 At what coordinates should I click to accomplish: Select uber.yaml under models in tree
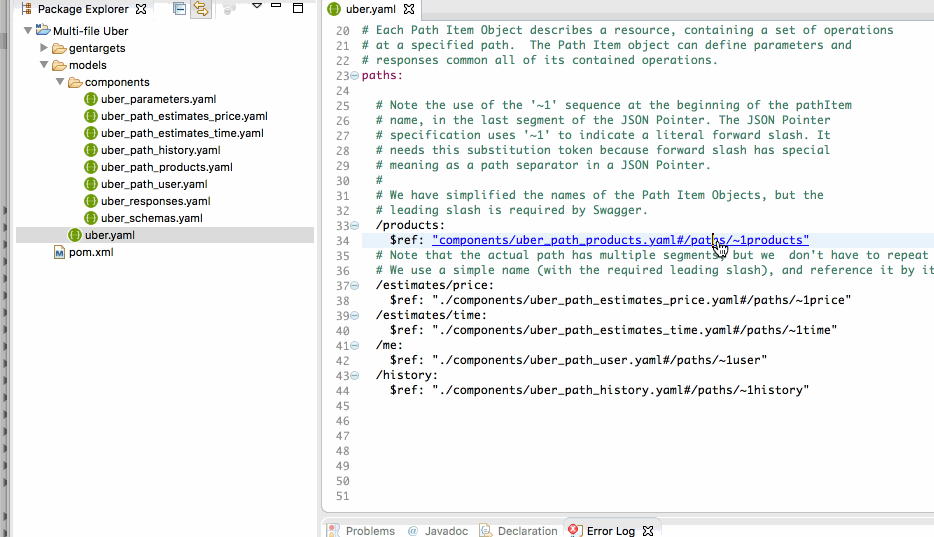pos(110,235)
